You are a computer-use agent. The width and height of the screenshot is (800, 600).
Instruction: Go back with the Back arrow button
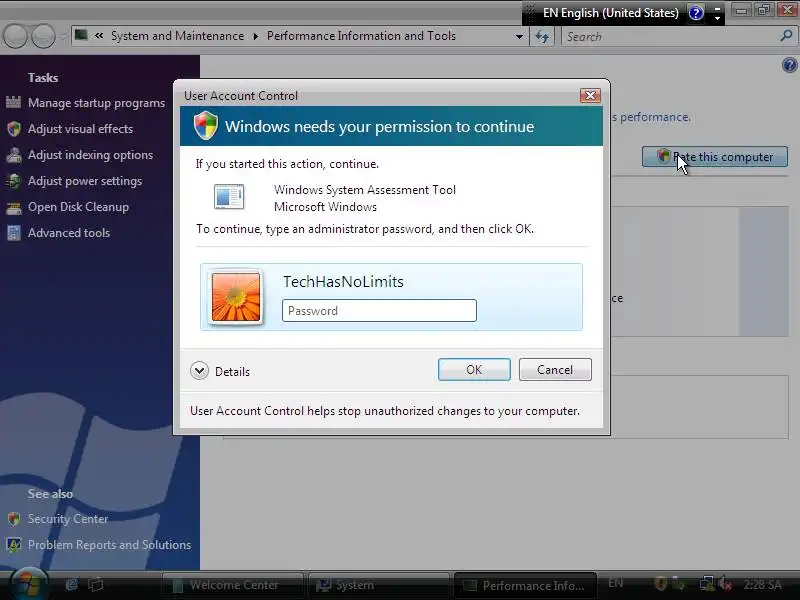coord(15,37)
